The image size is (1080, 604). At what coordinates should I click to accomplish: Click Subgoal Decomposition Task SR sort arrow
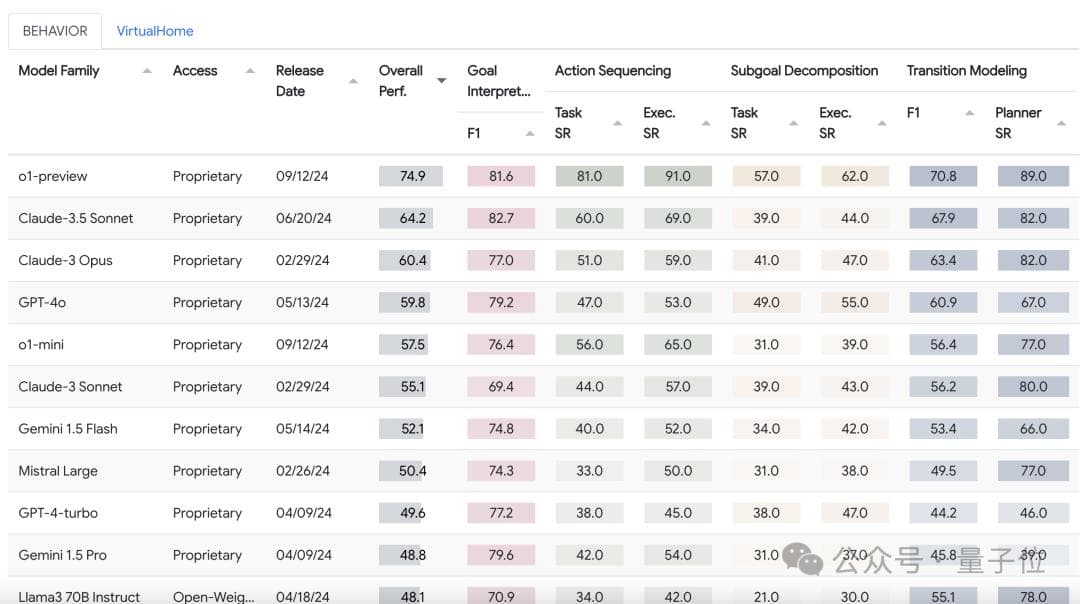[x=793, y=123]
